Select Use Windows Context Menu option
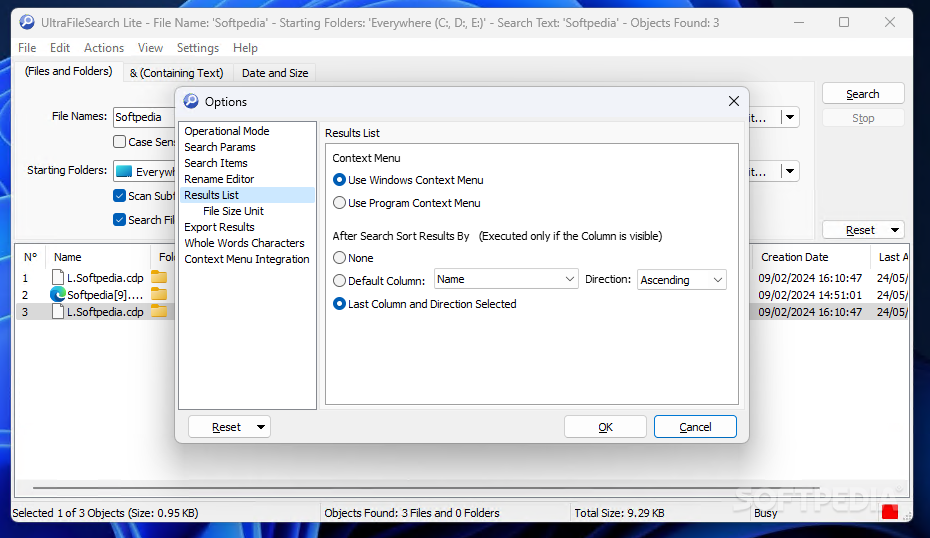 click(x=339, y=180)
